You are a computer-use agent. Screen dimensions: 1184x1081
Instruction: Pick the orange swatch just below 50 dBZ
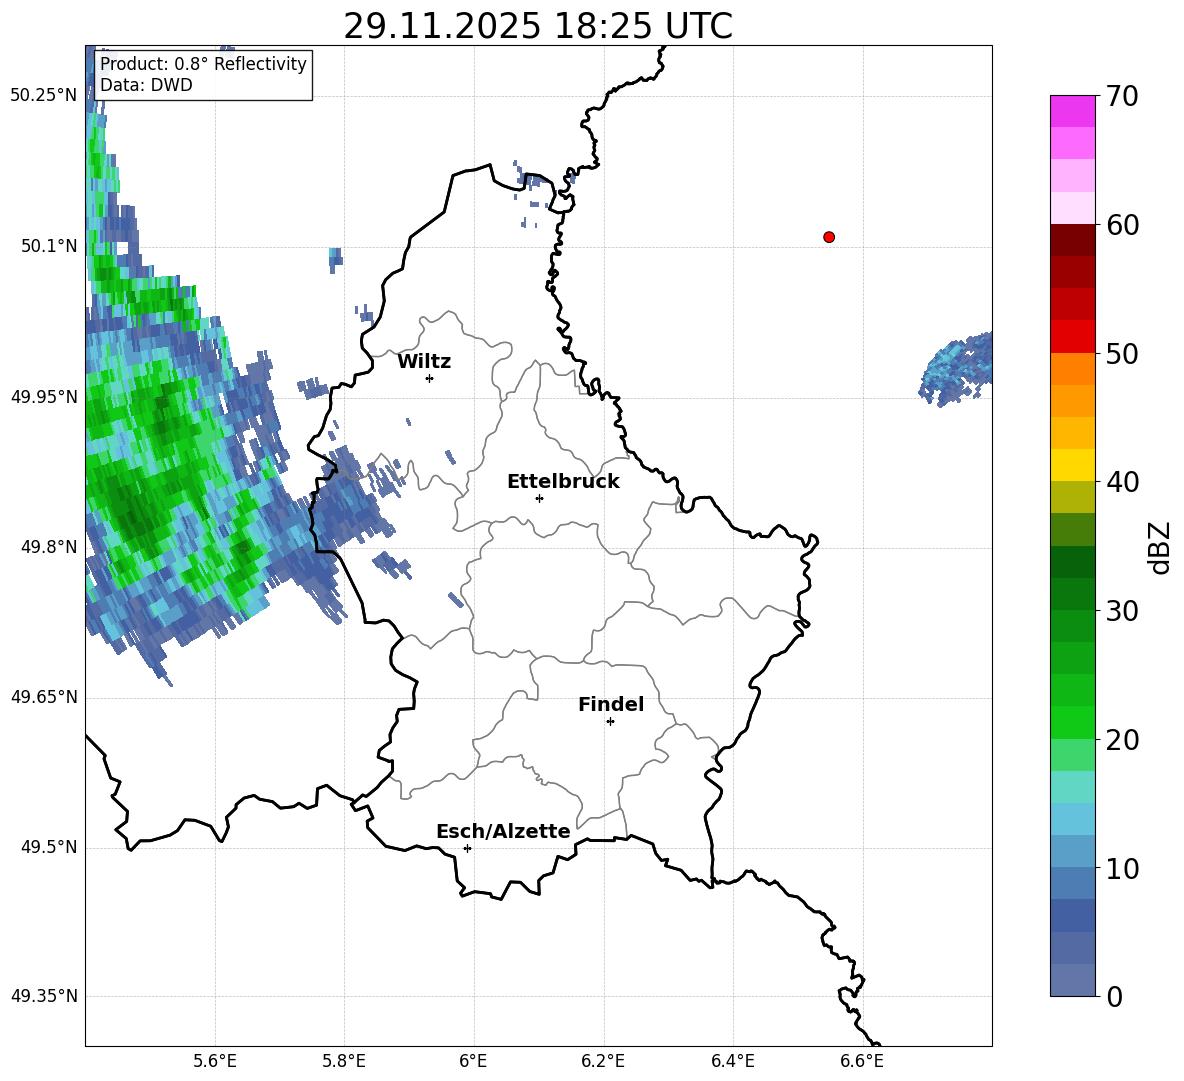(x=1072, y=369)
